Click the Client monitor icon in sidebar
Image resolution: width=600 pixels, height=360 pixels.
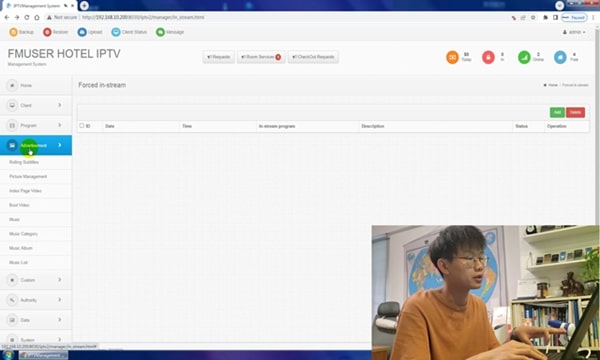[x=12, y=105]
